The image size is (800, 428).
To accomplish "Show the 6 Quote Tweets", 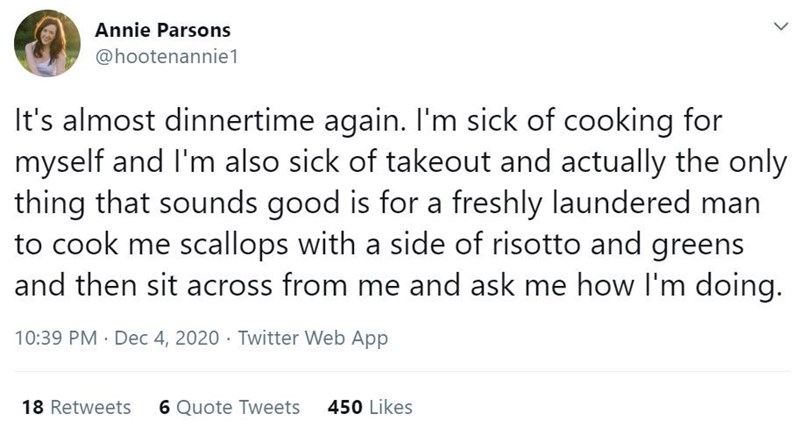I will pyautogui.click(x=229, y=407).
